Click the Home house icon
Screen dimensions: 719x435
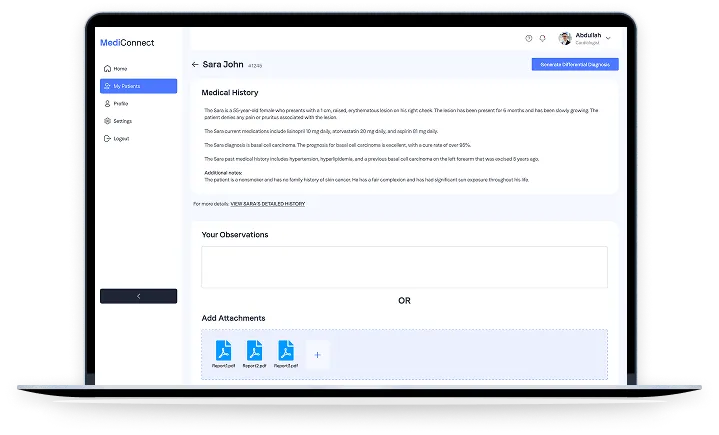pos(107,68)
